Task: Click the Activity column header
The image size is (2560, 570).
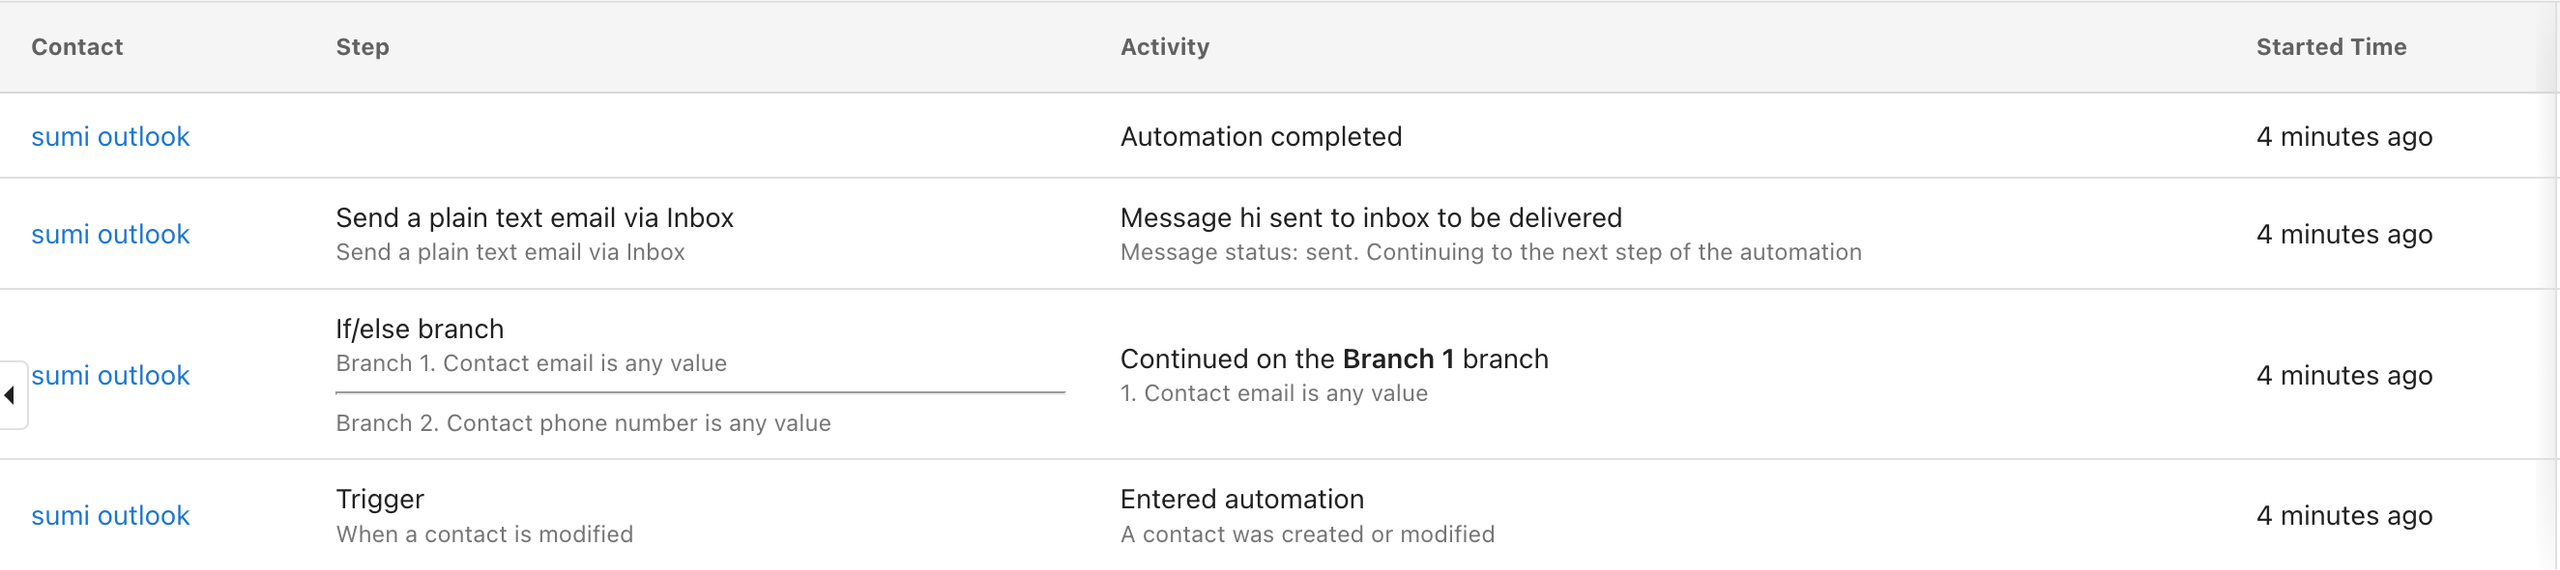Action: pyautogui.click(x=1164, y=47)
